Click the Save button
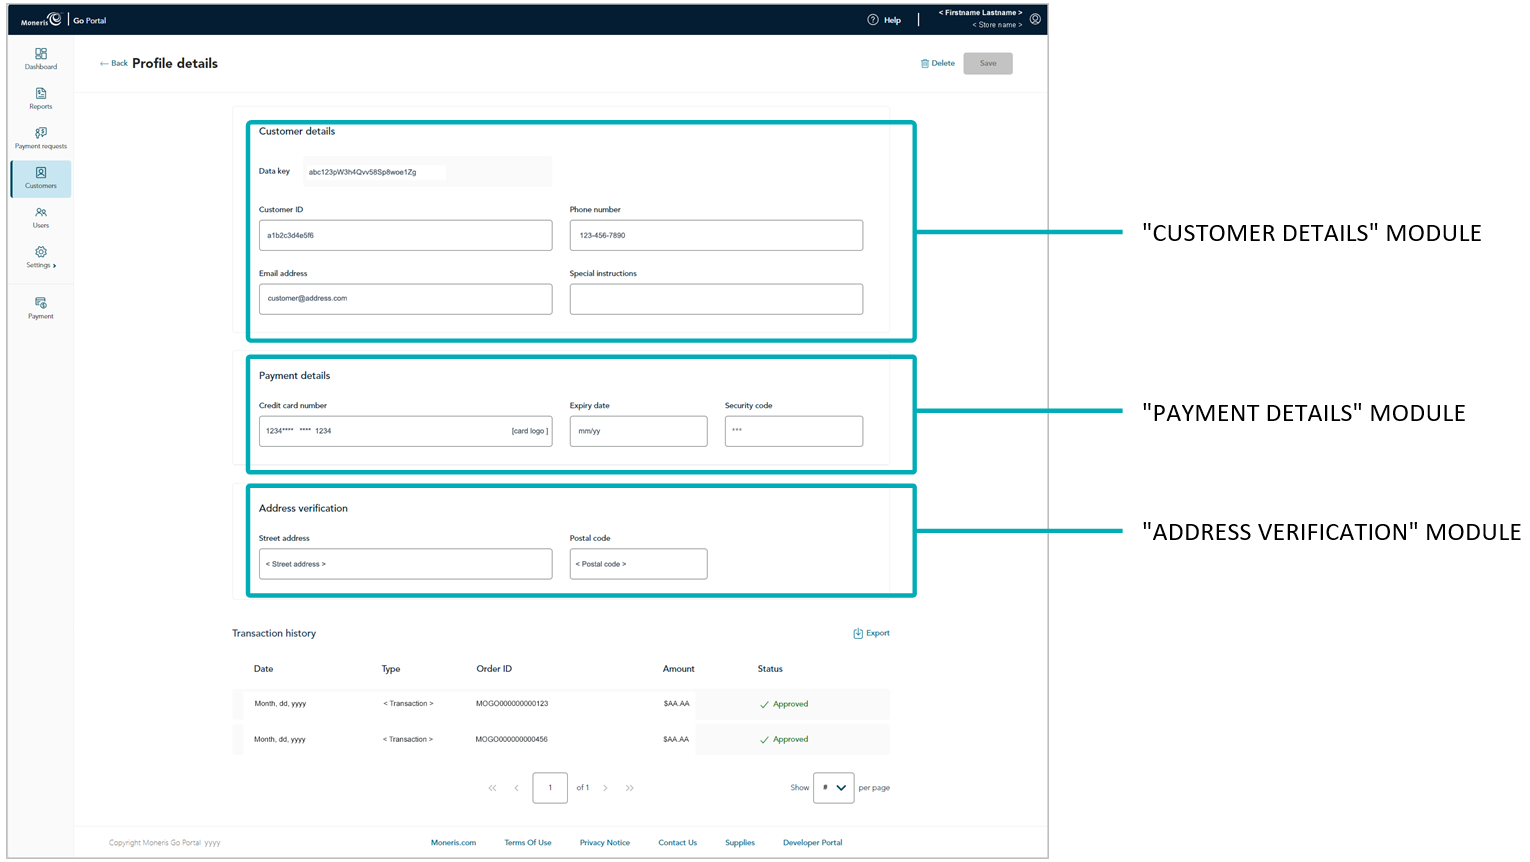1530x862 pixels. (988, 63)
